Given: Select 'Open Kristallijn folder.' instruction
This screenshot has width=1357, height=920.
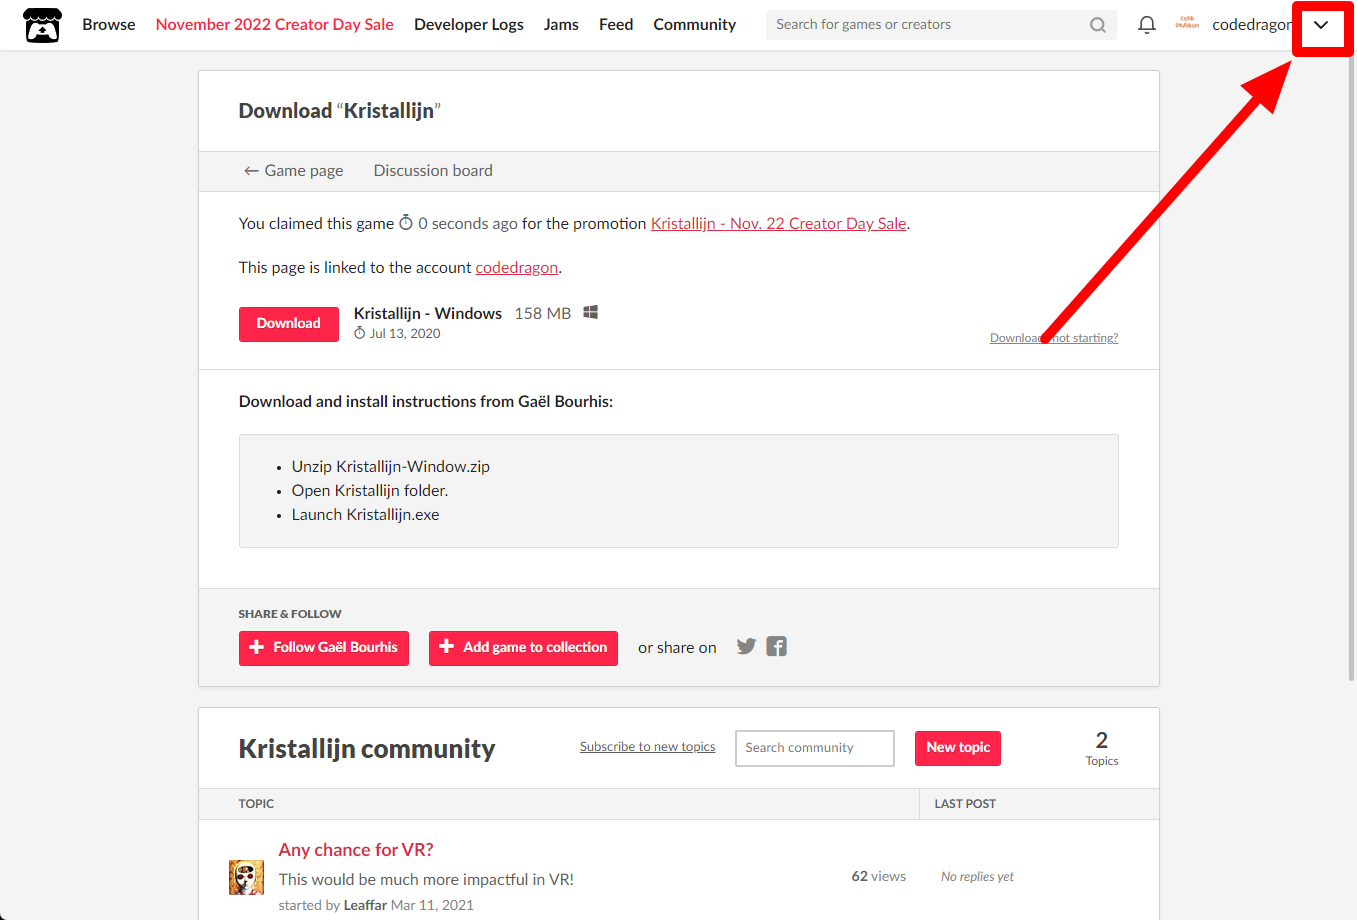Looking at the screenshot, I should [370, 491].
